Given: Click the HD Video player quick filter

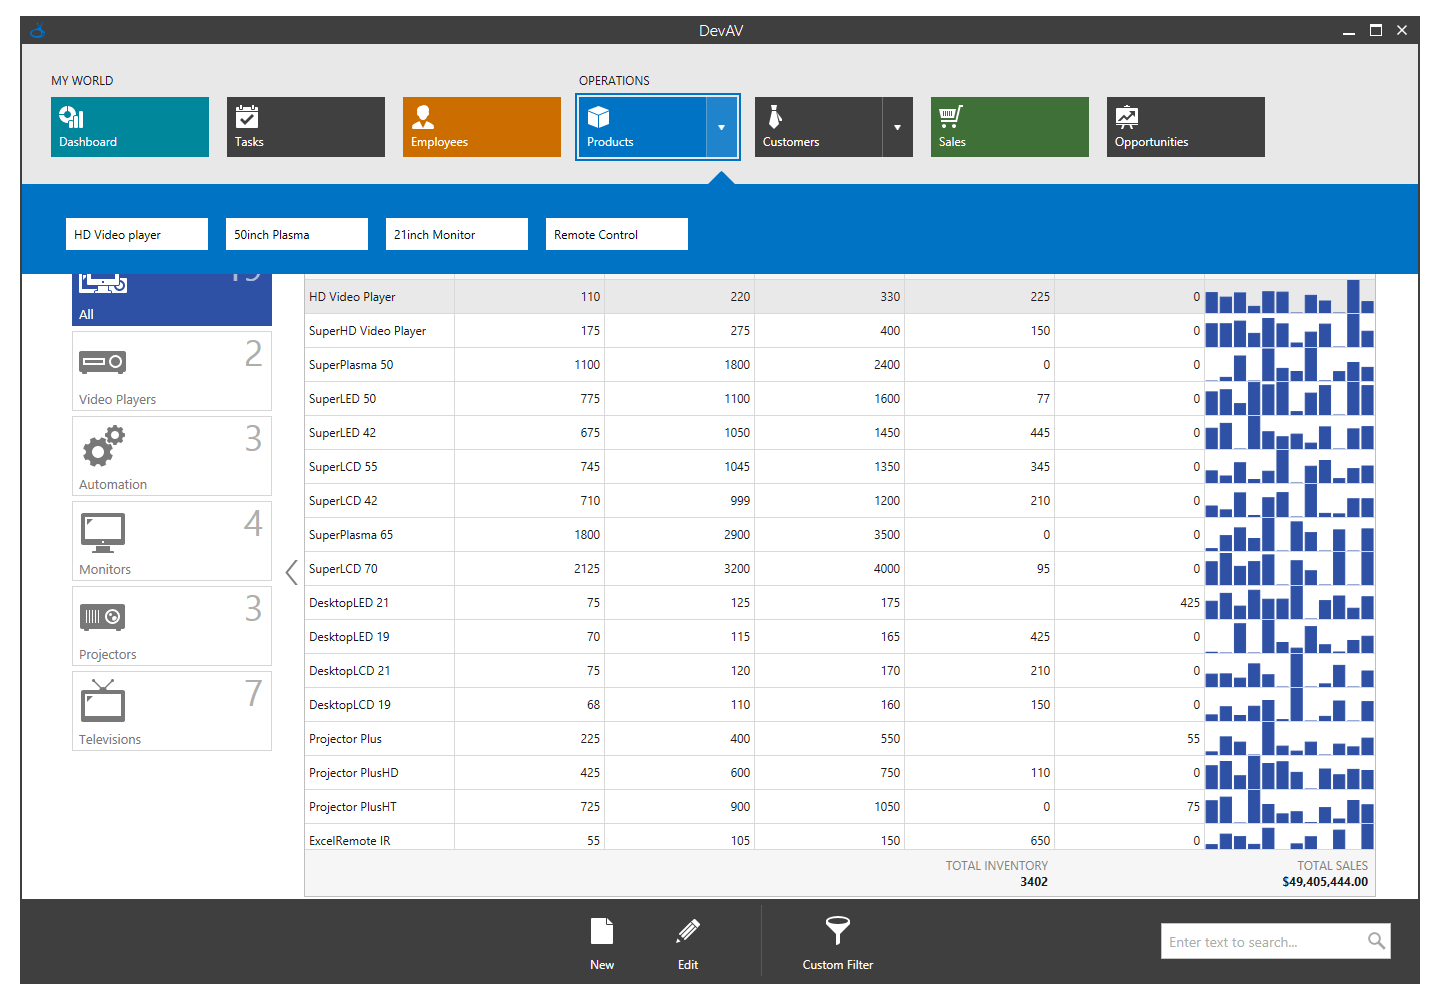Looking at the screenshot, I should click(136, 234).
